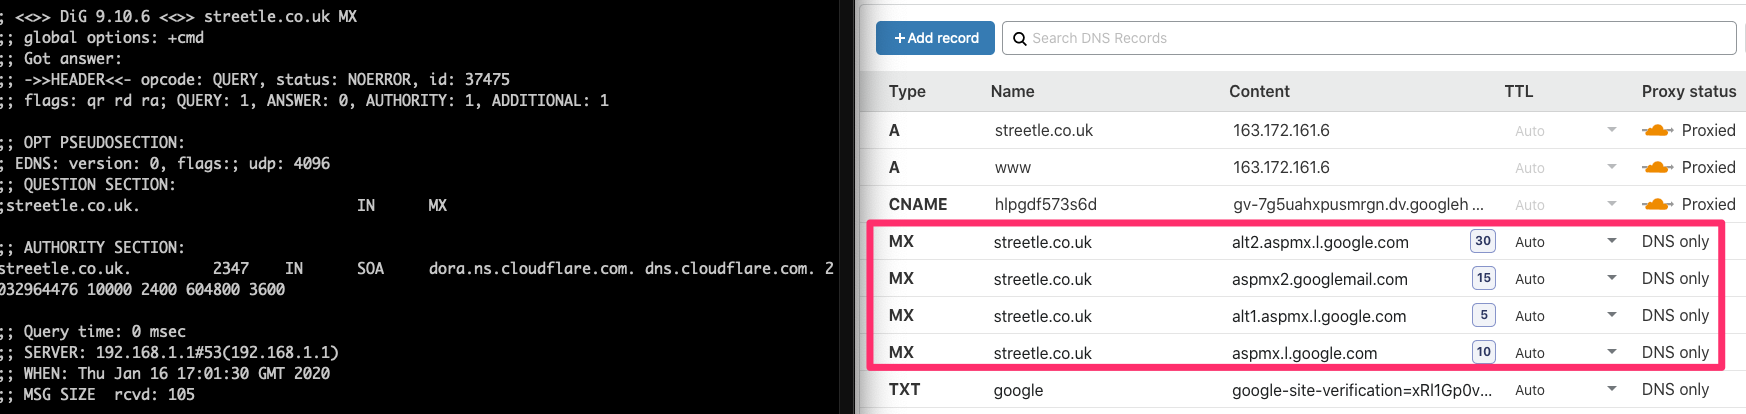Open TTL dropdown for alt1.aspmx.l.google.com record
The height and width of the screenshot is (414, 1746).
[x=1612, y=315]
